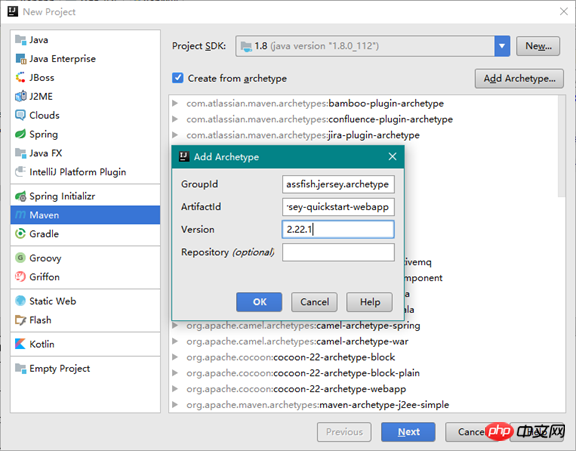This screenshot has width=576, height=451.
Task: Click the Groovy icon
Action: click(x=20, y=258)
